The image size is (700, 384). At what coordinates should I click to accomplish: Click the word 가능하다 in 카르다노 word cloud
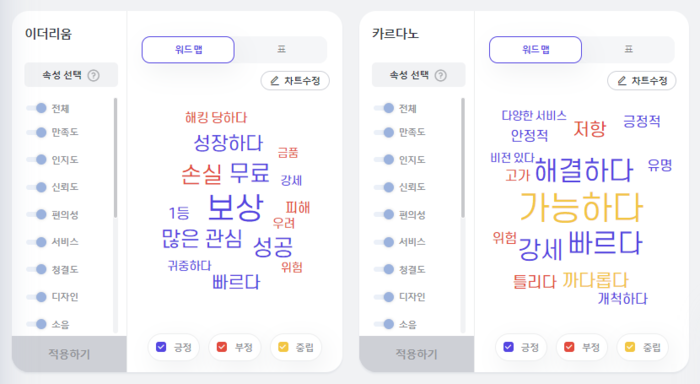[581, 207]
